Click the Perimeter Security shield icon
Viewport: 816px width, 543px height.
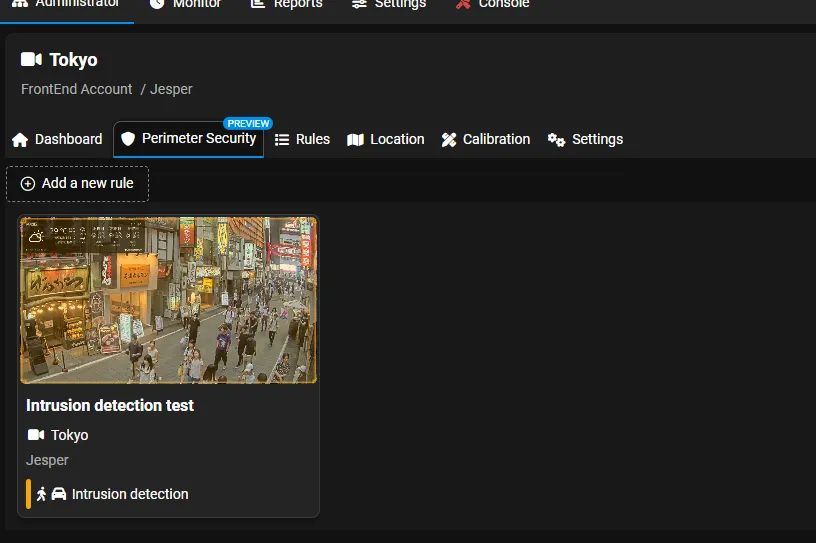click(128, 138)
